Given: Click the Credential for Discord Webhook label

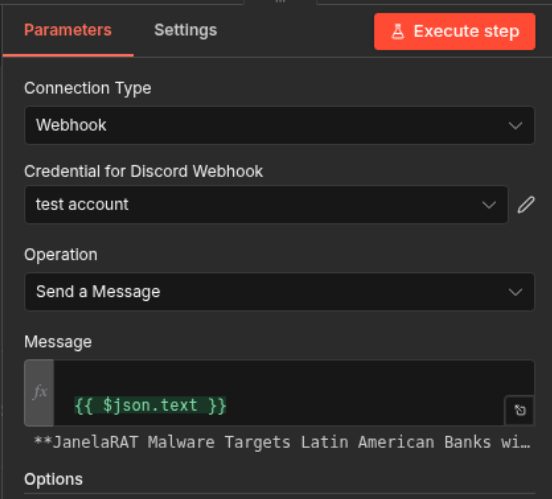Looking at the screenshot, I should click(x=144, y=171).
